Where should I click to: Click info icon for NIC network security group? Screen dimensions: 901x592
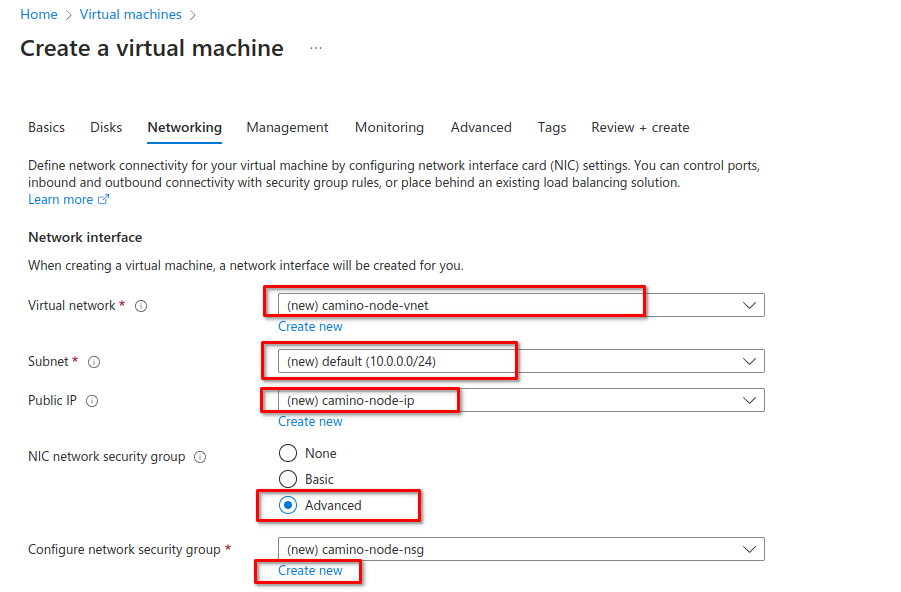click(x=200, y=457)
